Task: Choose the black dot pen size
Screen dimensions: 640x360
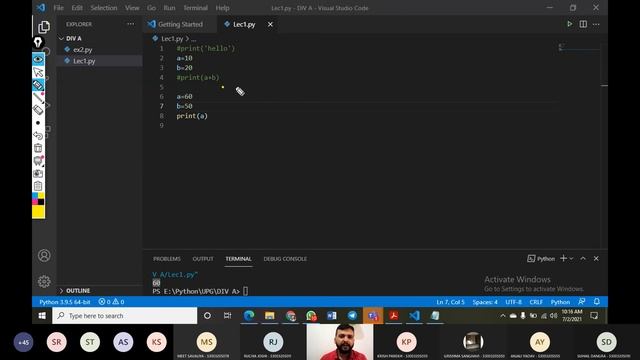Action: tap(38, 122)
